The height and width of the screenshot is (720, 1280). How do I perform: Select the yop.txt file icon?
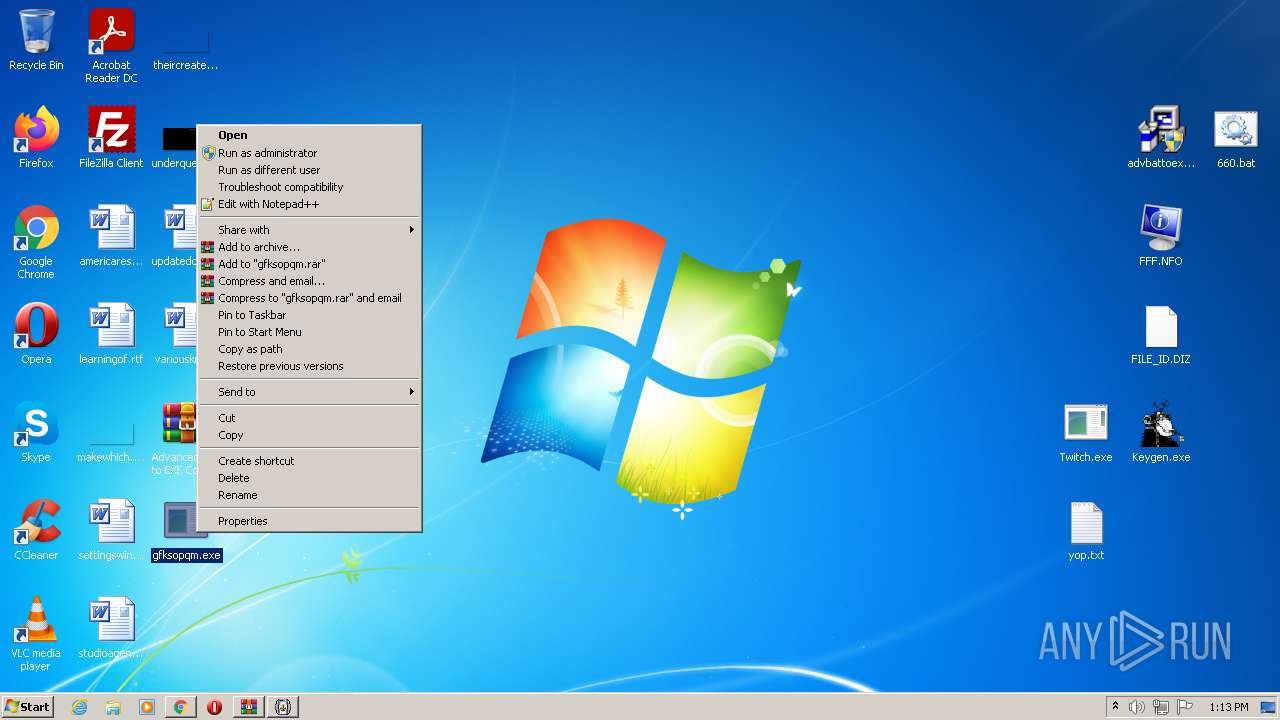pos(1086,529)
